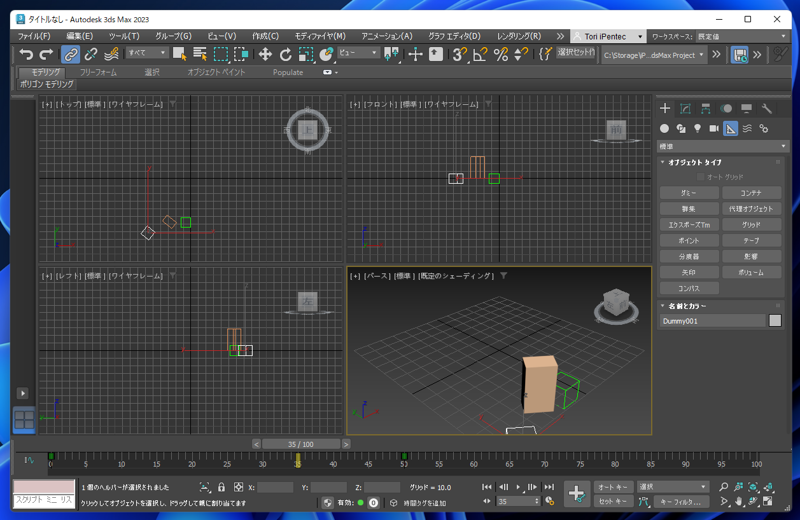Activate the Select and Link tool
This screenshot has height=520, width=800.
click(70, 54)
